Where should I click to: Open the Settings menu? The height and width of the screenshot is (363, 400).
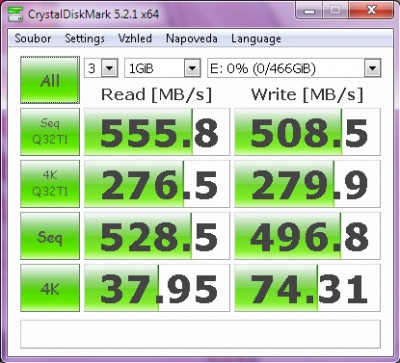tap(85, 39)
